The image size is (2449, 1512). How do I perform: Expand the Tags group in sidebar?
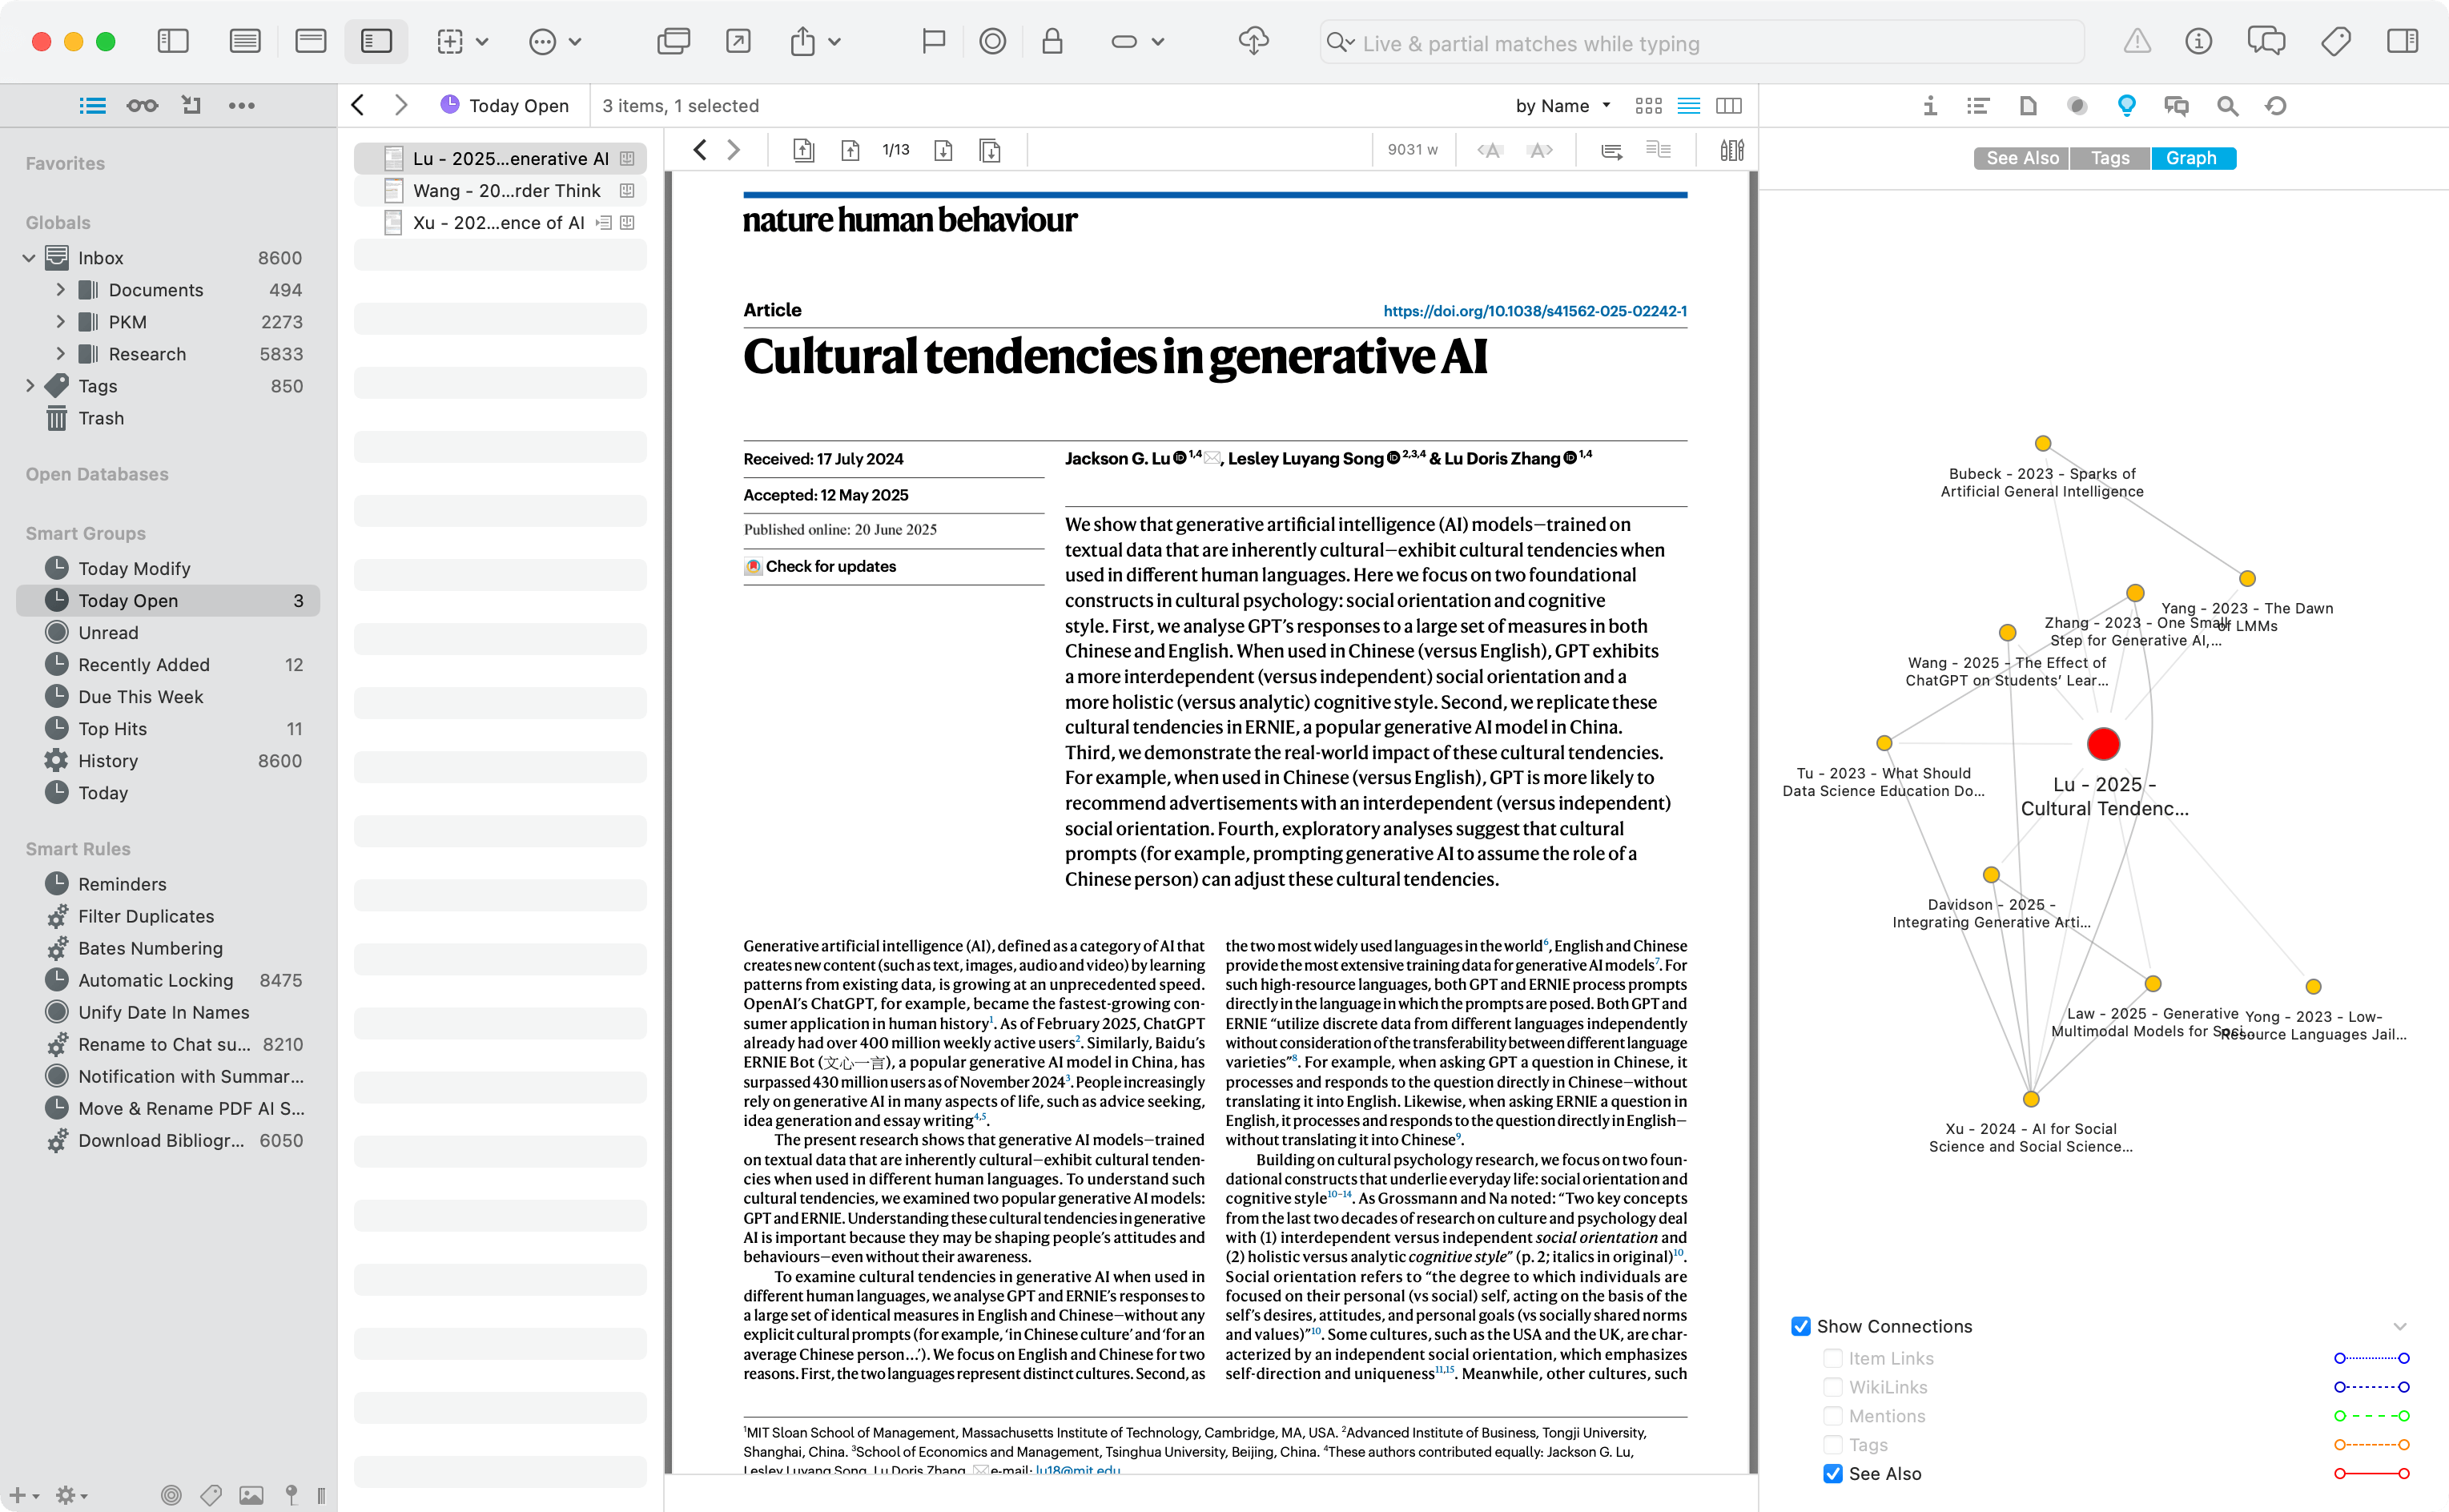(29, 386)
